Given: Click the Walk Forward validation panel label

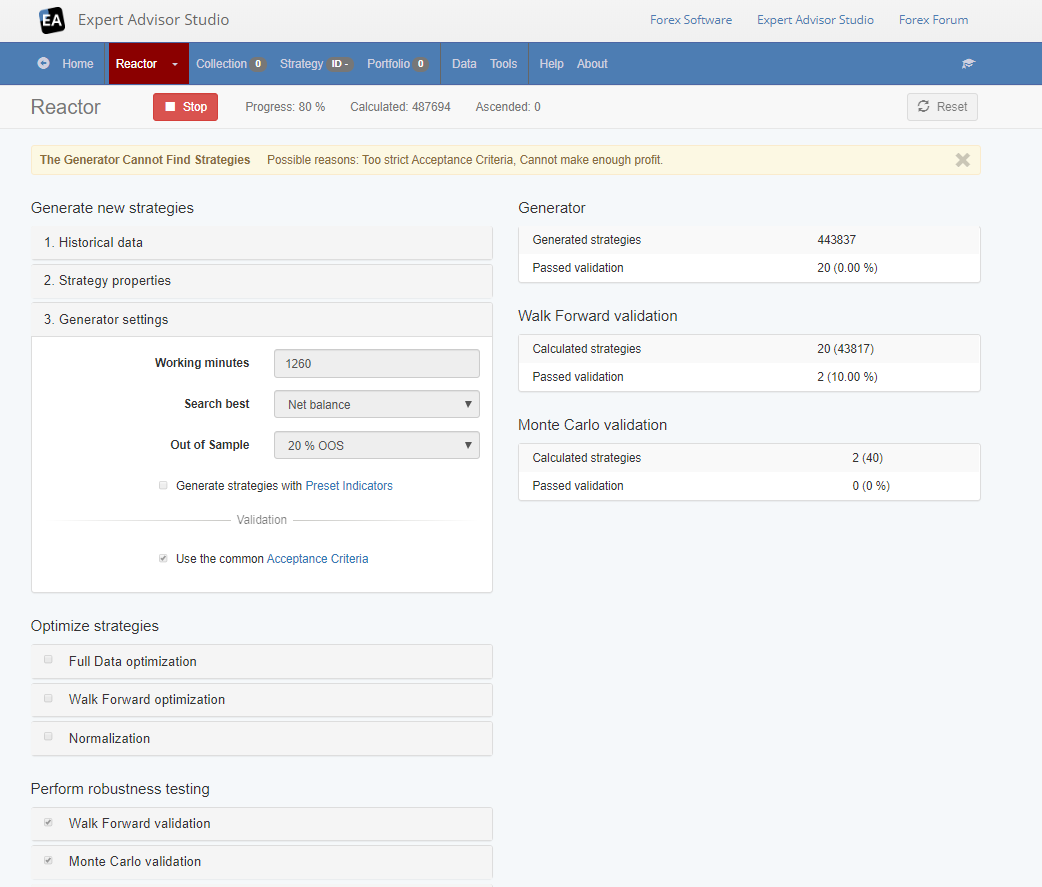Looking at the screenshot, I should tap(140, 824).
